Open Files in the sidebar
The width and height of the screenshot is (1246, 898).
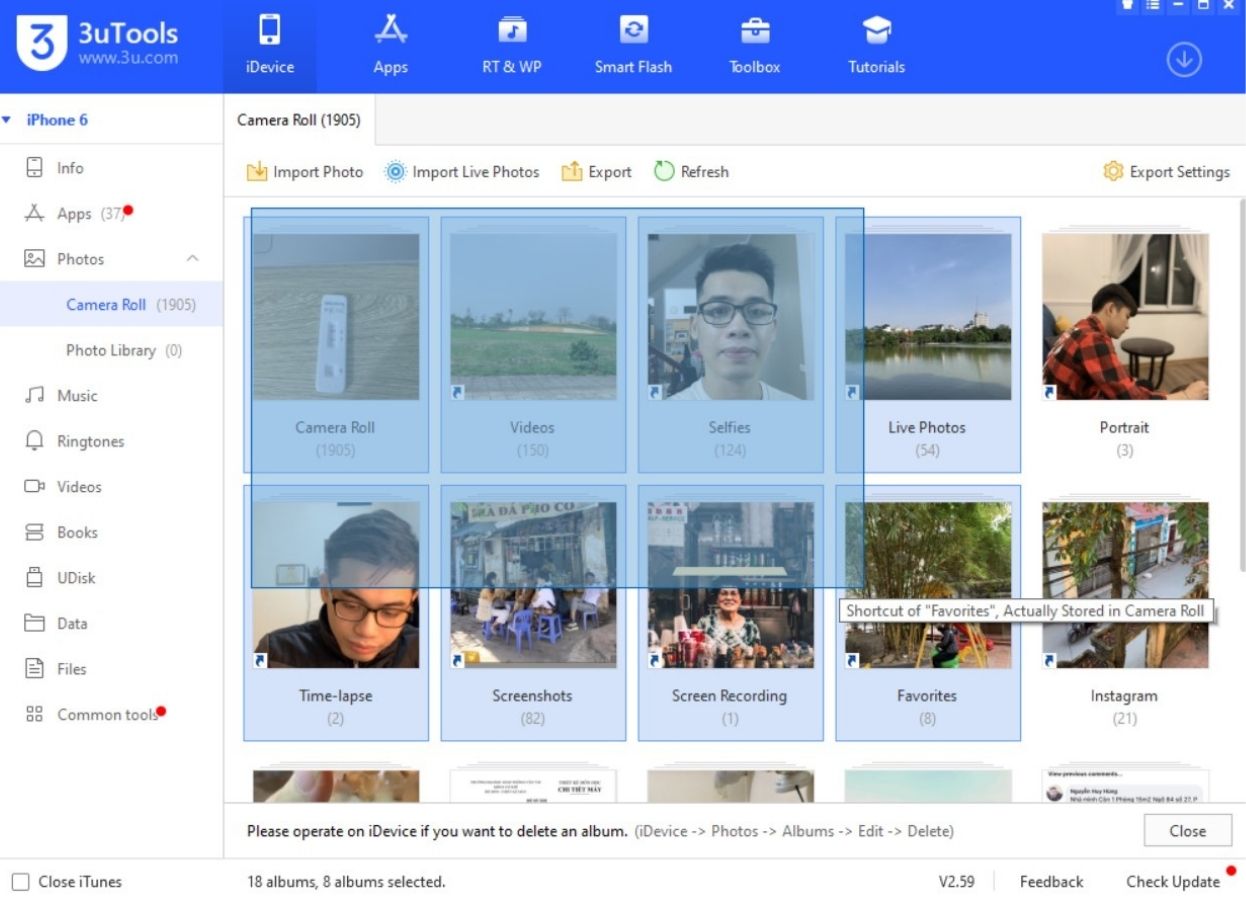[111, 669]
